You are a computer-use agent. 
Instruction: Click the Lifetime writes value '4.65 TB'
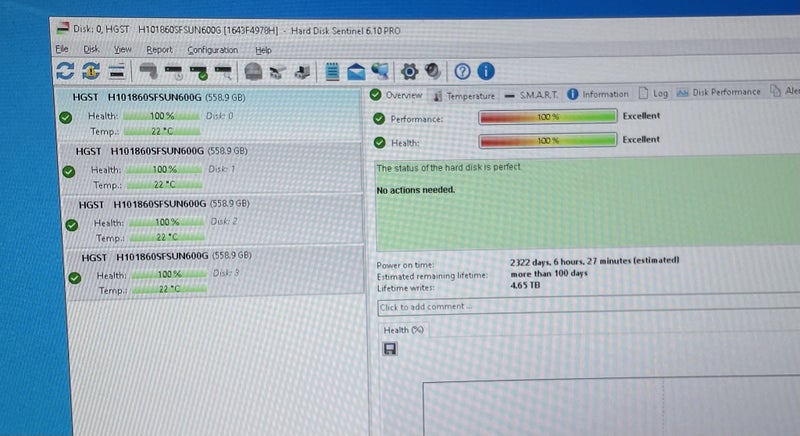pyautogui.click(x=525, y=285)
